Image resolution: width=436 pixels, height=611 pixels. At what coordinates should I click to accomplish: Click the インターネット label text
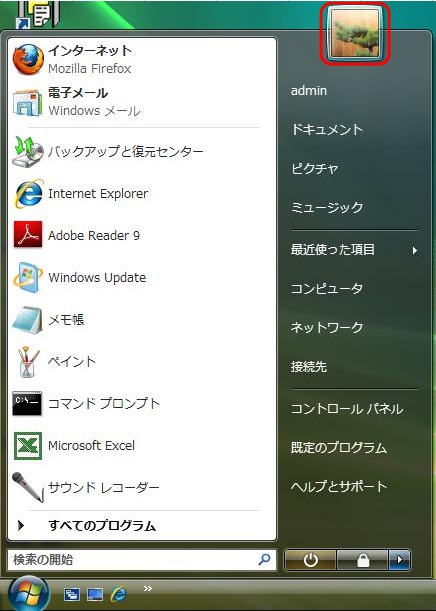click(90, 51)
